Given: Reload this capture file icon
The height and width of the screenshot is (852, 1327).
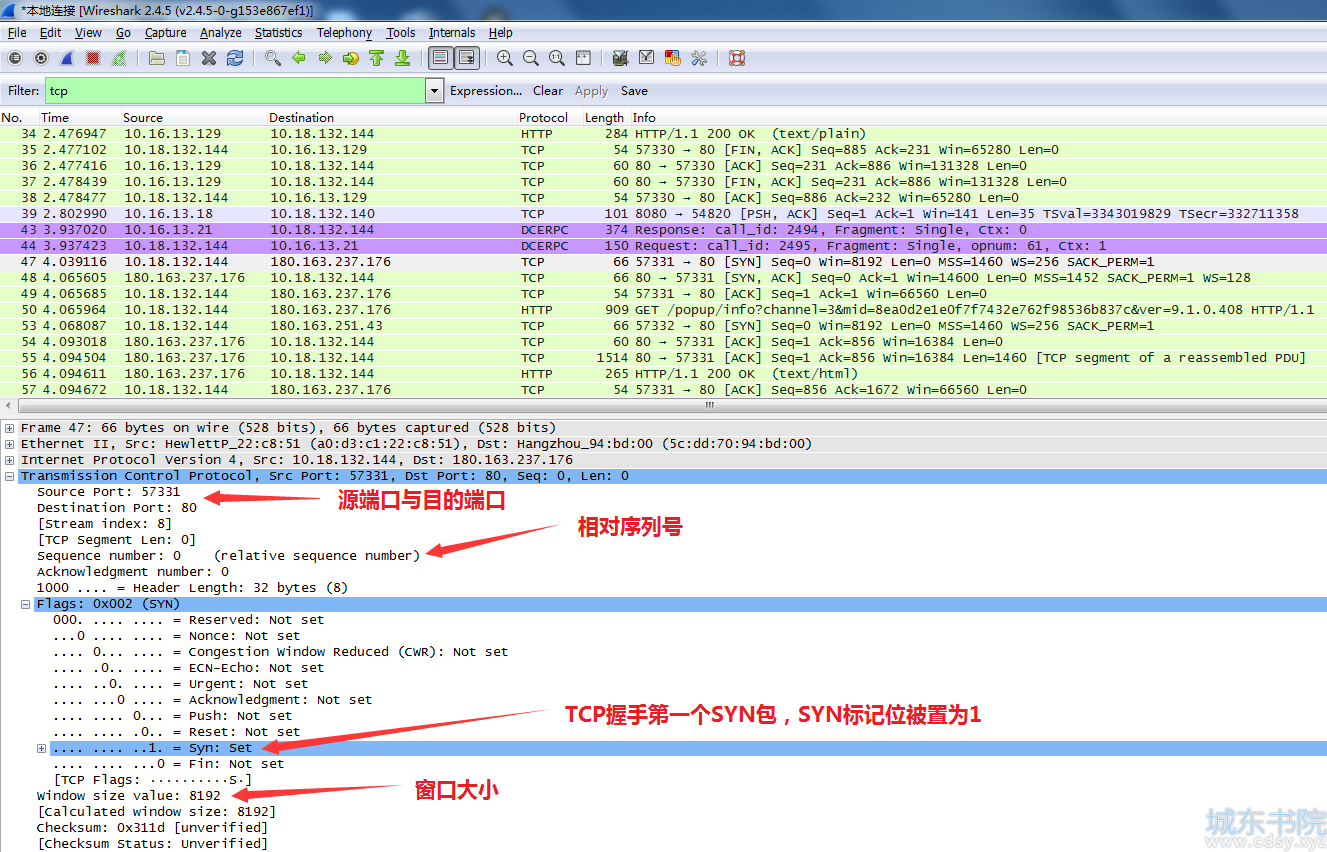Looking at the screenshot, I should click(235, 58).
